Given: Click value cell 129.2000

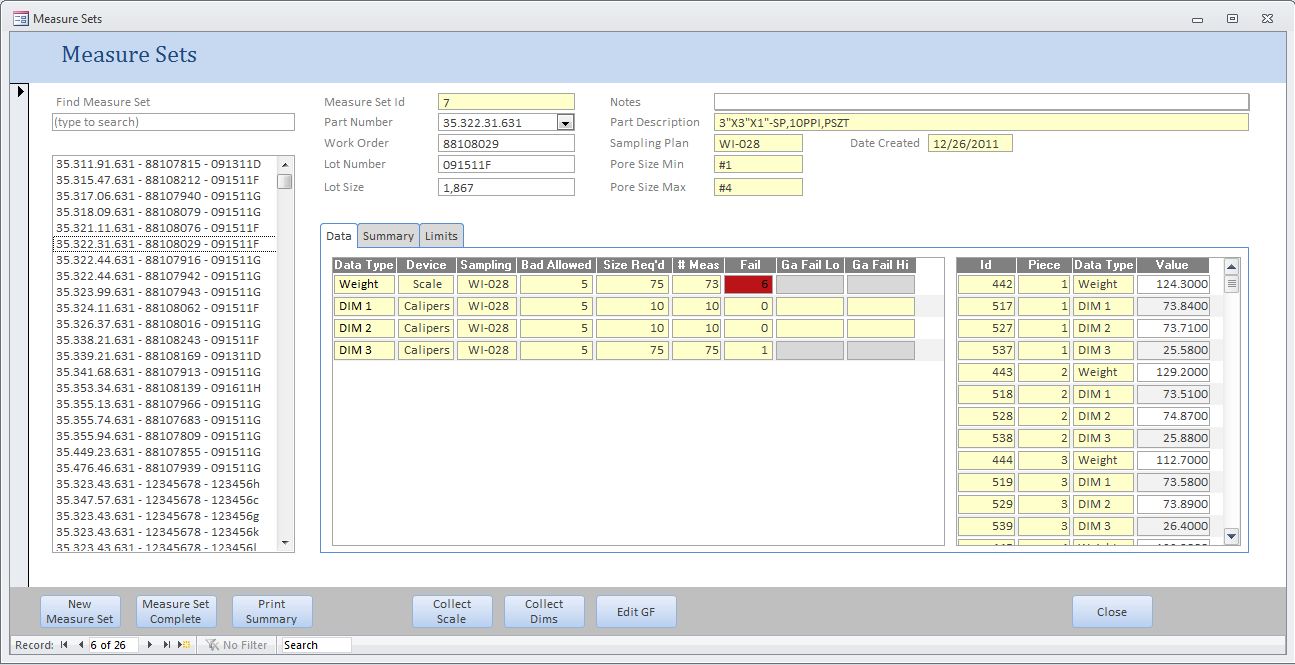Looking at the screenshot, I should point(1173,372).
